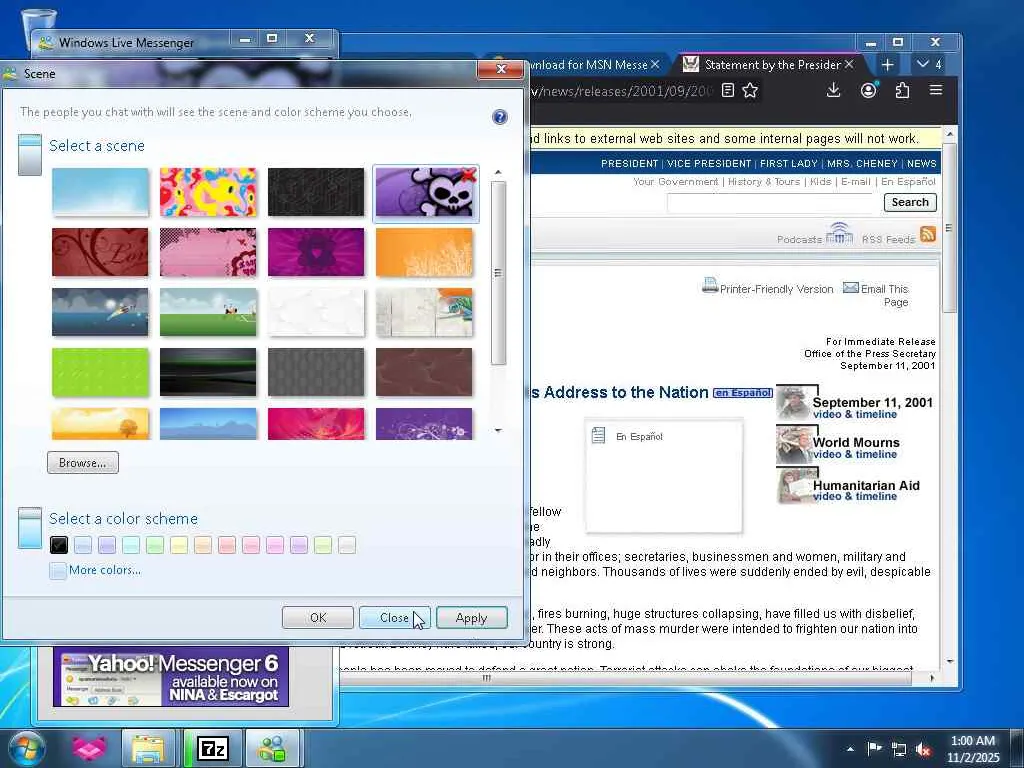The width and height of the screenshot is (1024, 768).
Task: Show hidden system tray icons
Action: [850, 749]
